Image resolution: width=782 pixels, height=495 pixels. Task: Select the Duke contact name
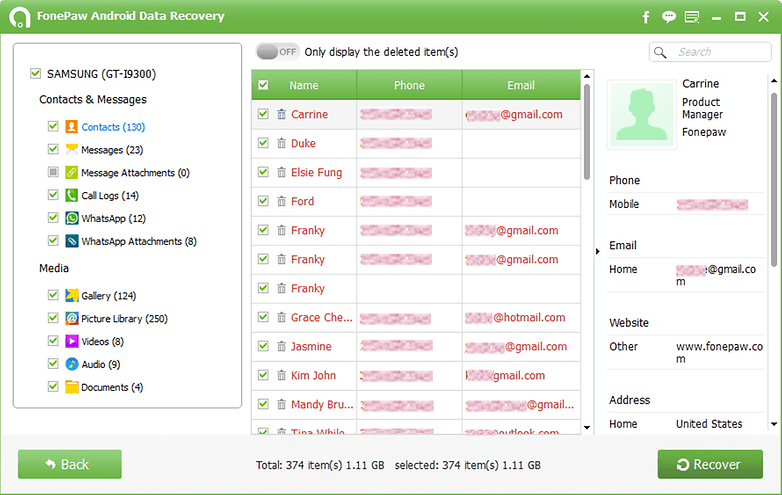(303, 144)
